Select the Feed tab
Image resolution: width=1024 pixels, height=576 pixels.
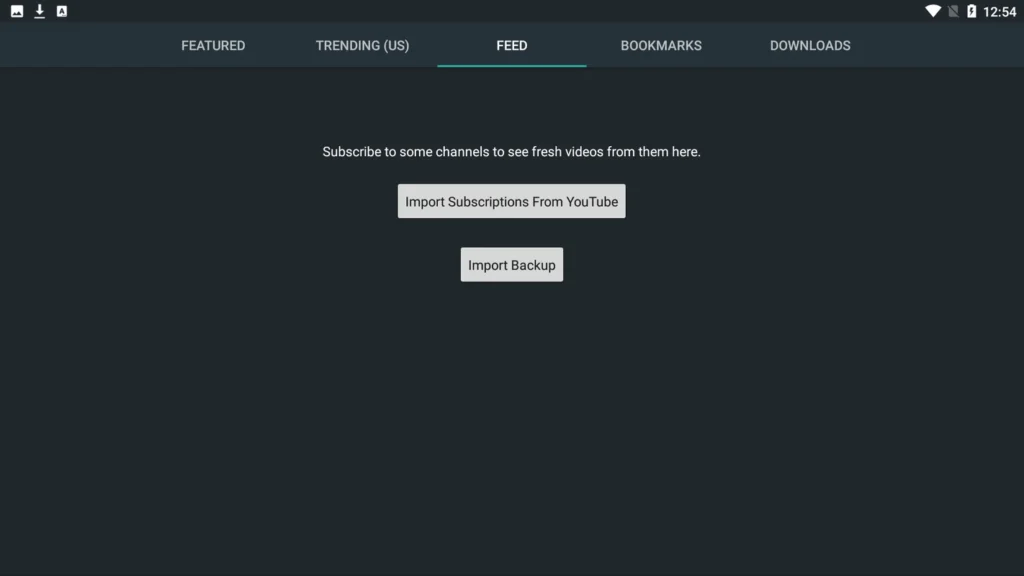click(x=511, y=45)
